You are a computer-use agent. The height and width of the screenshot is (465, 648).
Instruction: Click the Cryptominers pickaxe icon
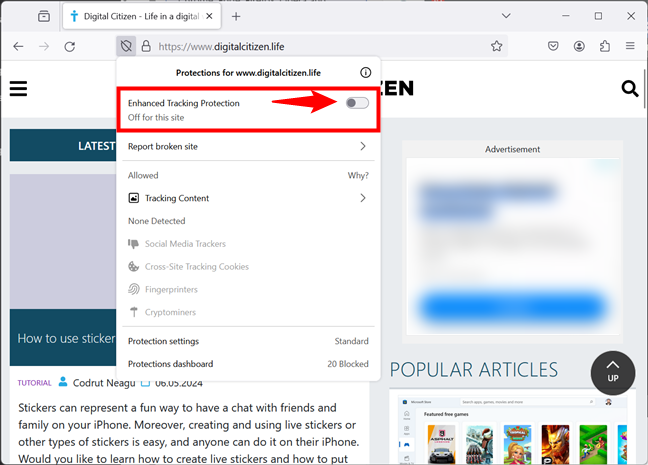133,312
